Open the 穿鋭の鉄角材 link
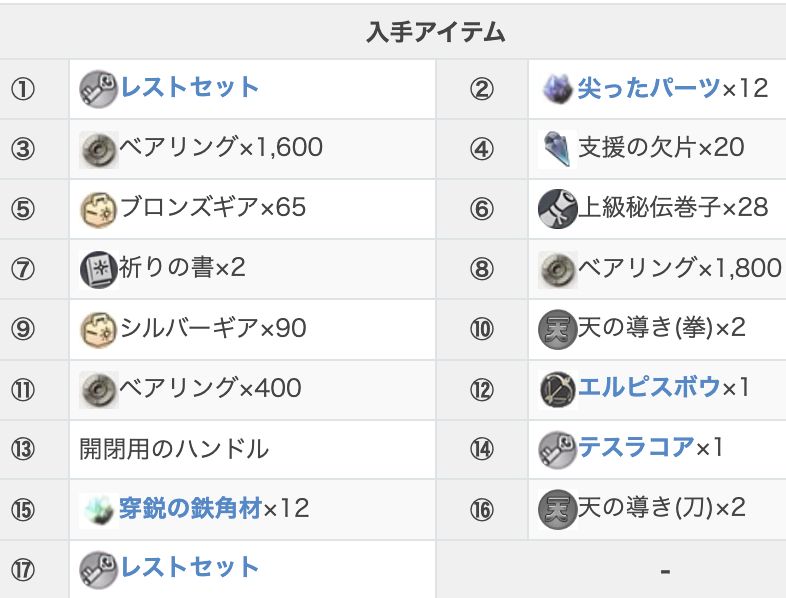 coord(189,508)
